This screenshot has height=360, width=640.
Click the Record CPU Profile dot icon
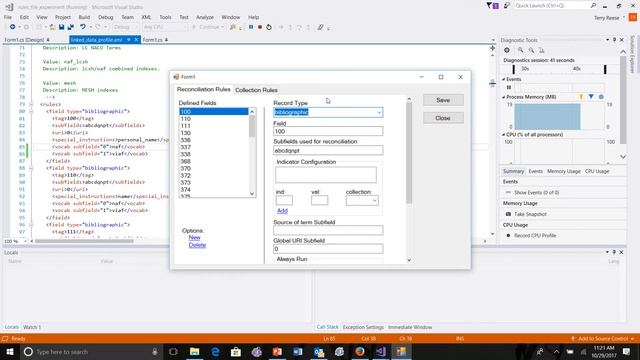coord(508,236)
